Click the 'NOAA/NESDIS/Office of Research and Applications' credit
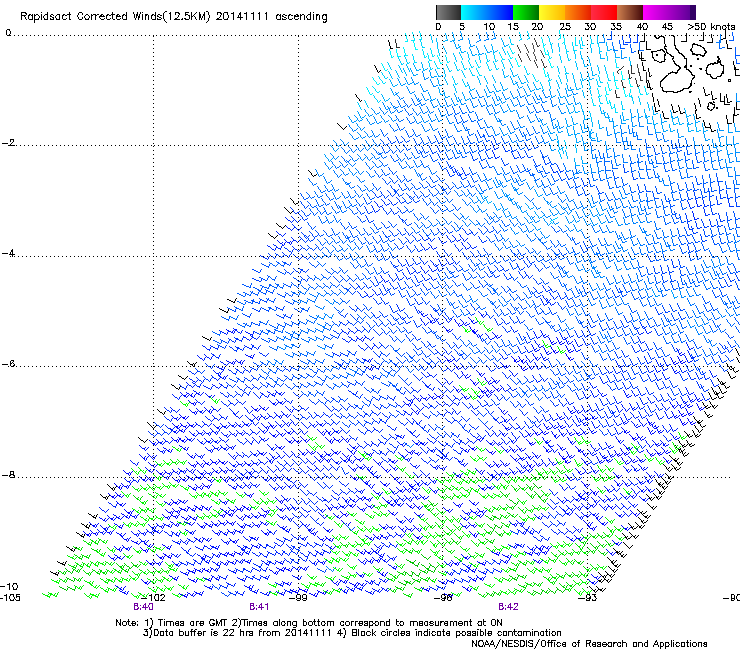 (x=589, y=644)
